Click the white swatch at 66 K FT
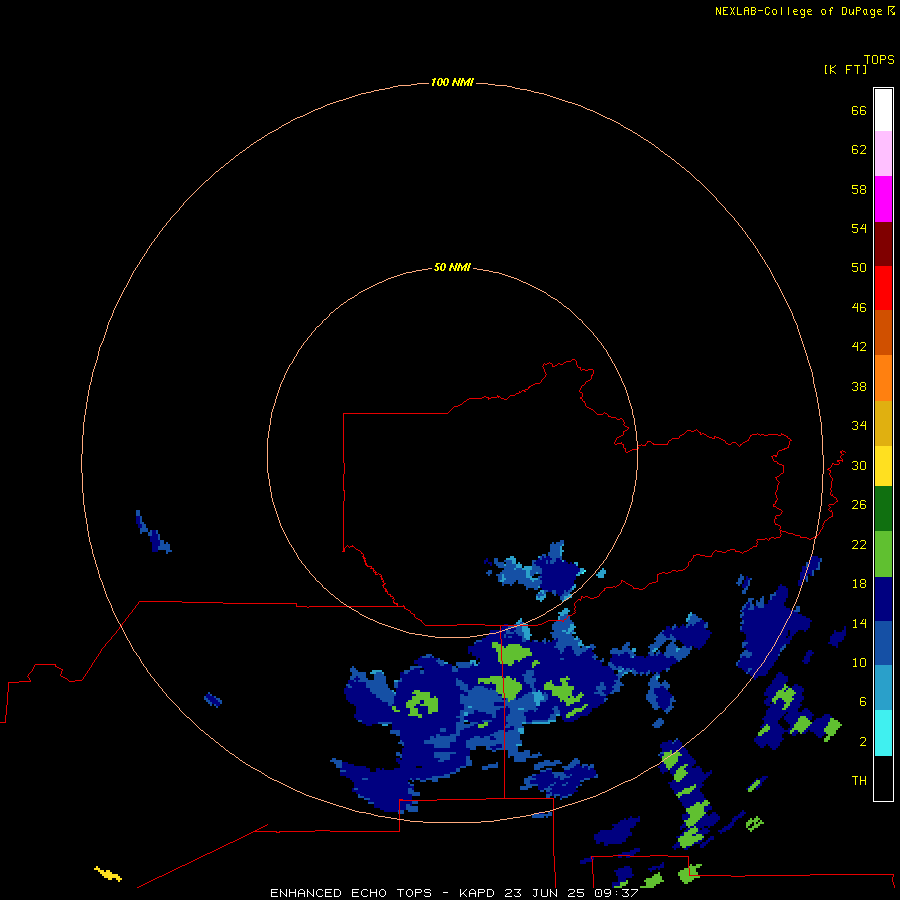 click(x=883, y=110)
